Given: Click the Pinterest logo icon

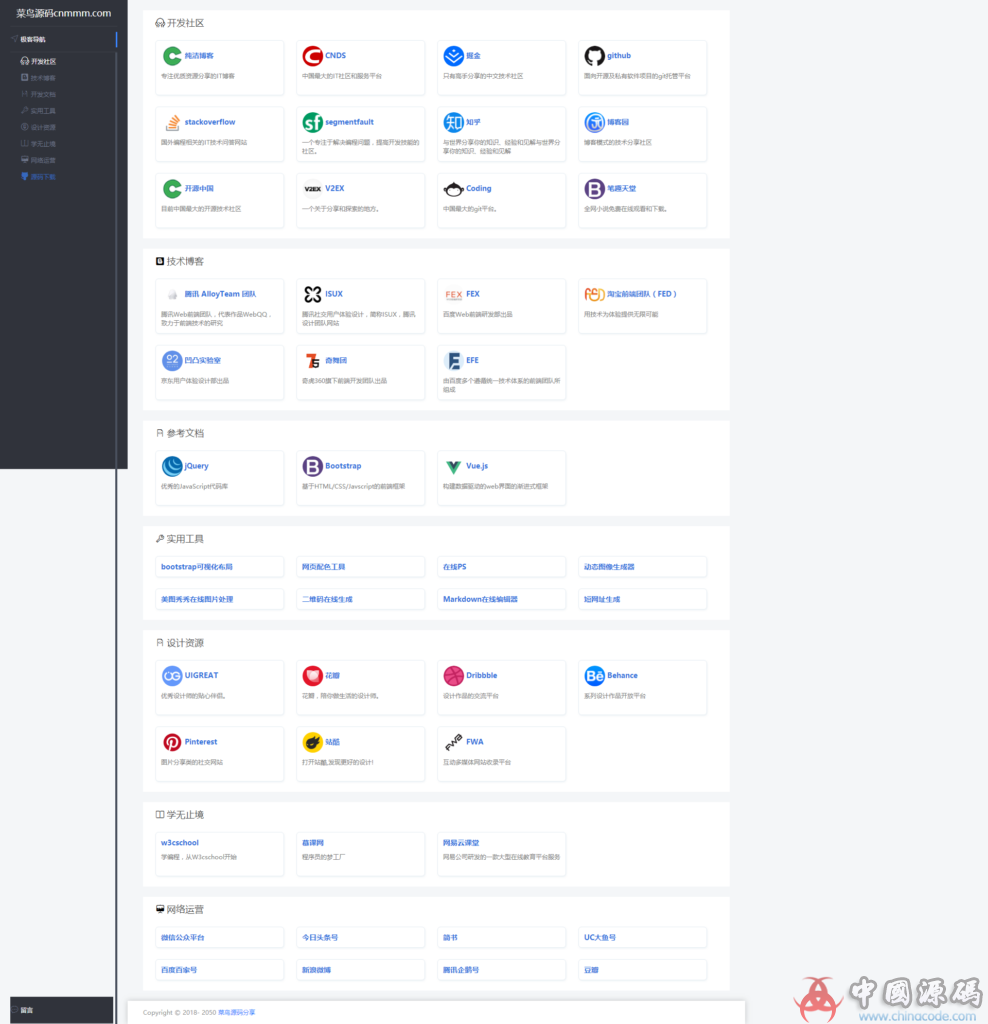Looking at the screenshot, I should coord(172,742).
